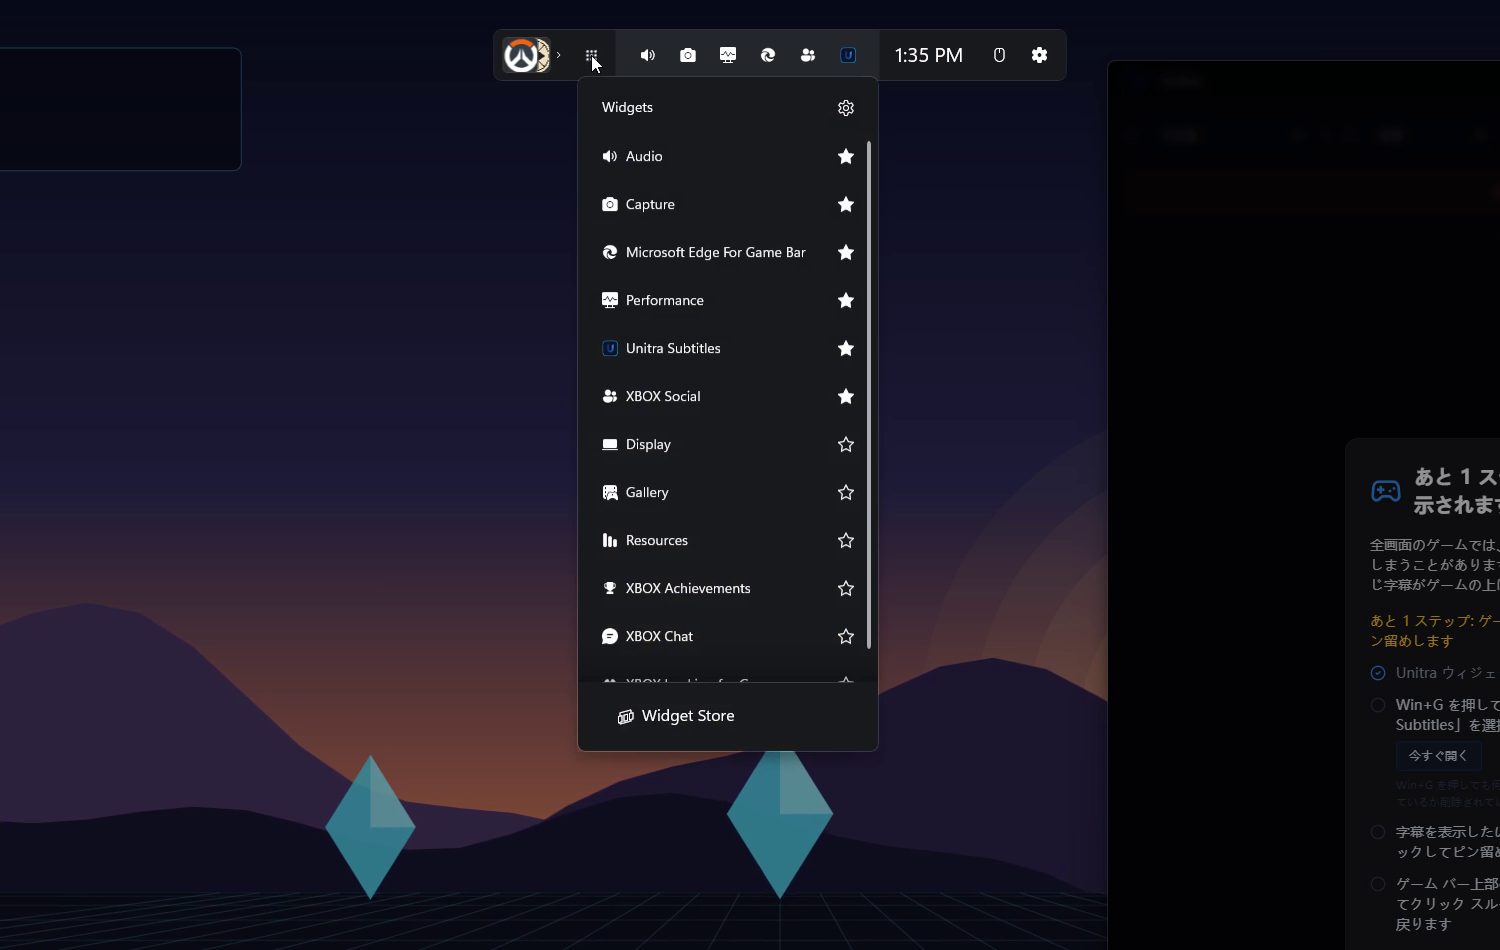Favorite the Gallery widget star
This screenshot has width=1500, height=950.
click(846, 492)
